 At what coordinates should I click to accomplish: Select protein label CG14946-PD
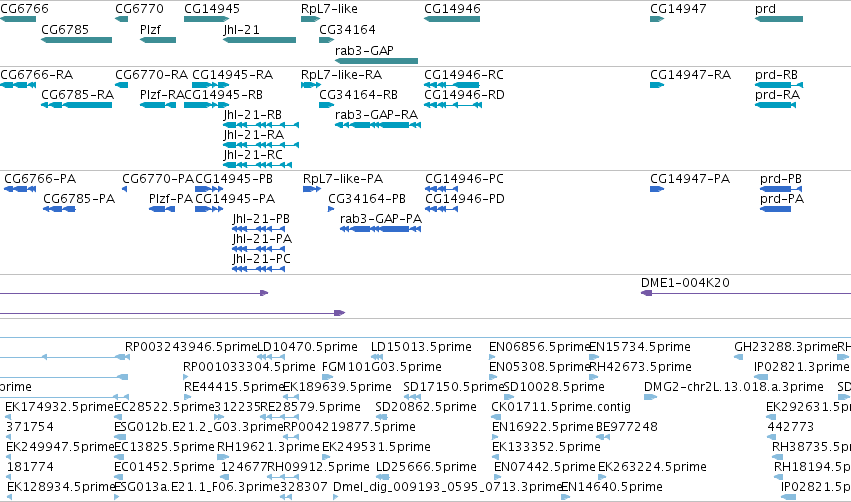point(465,199)
